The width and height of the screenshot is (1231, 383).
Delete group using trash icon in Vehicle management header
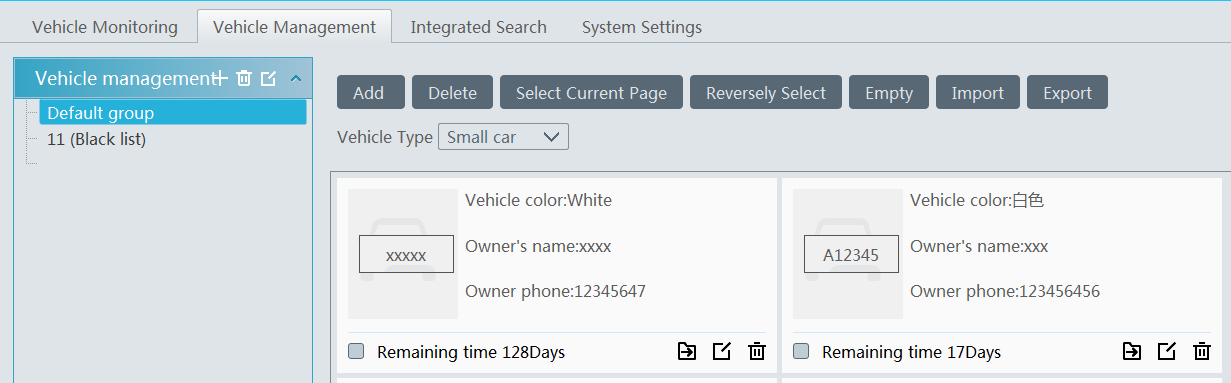(244, 78)
